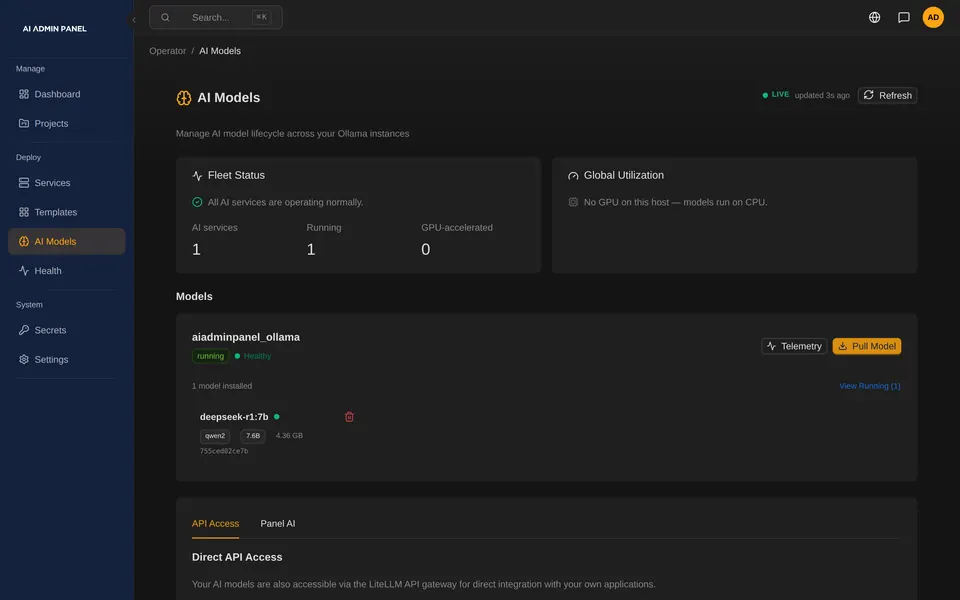
Task: Open Telemetry for aiadminpanel_ollama
Action: [x=794, y=347]
